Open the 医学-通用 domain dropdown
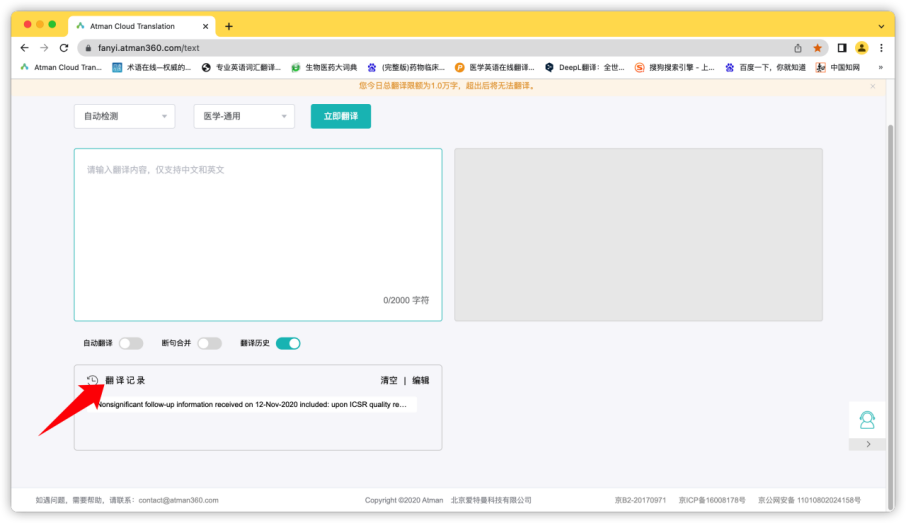This screenshot has width=907, height=524. pos(244,116)
